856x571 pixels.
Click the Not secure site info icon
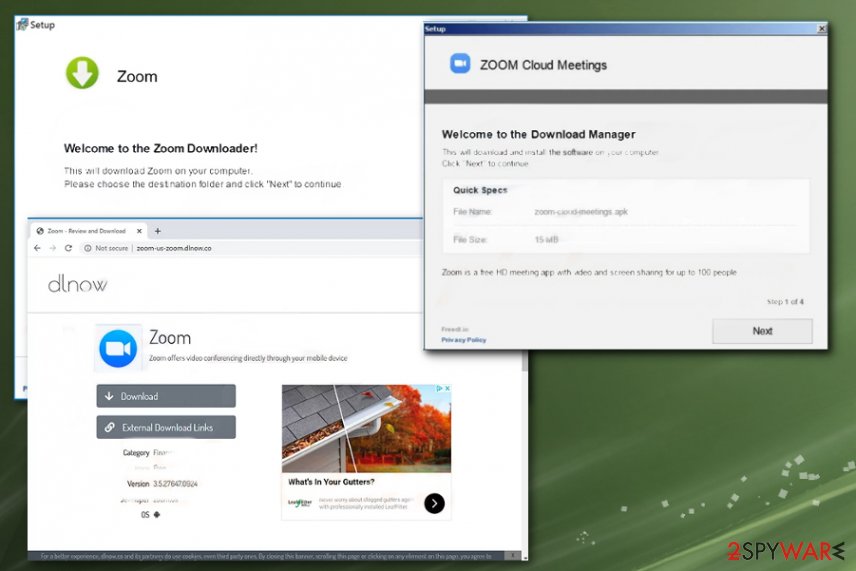[x=87, y=248]
